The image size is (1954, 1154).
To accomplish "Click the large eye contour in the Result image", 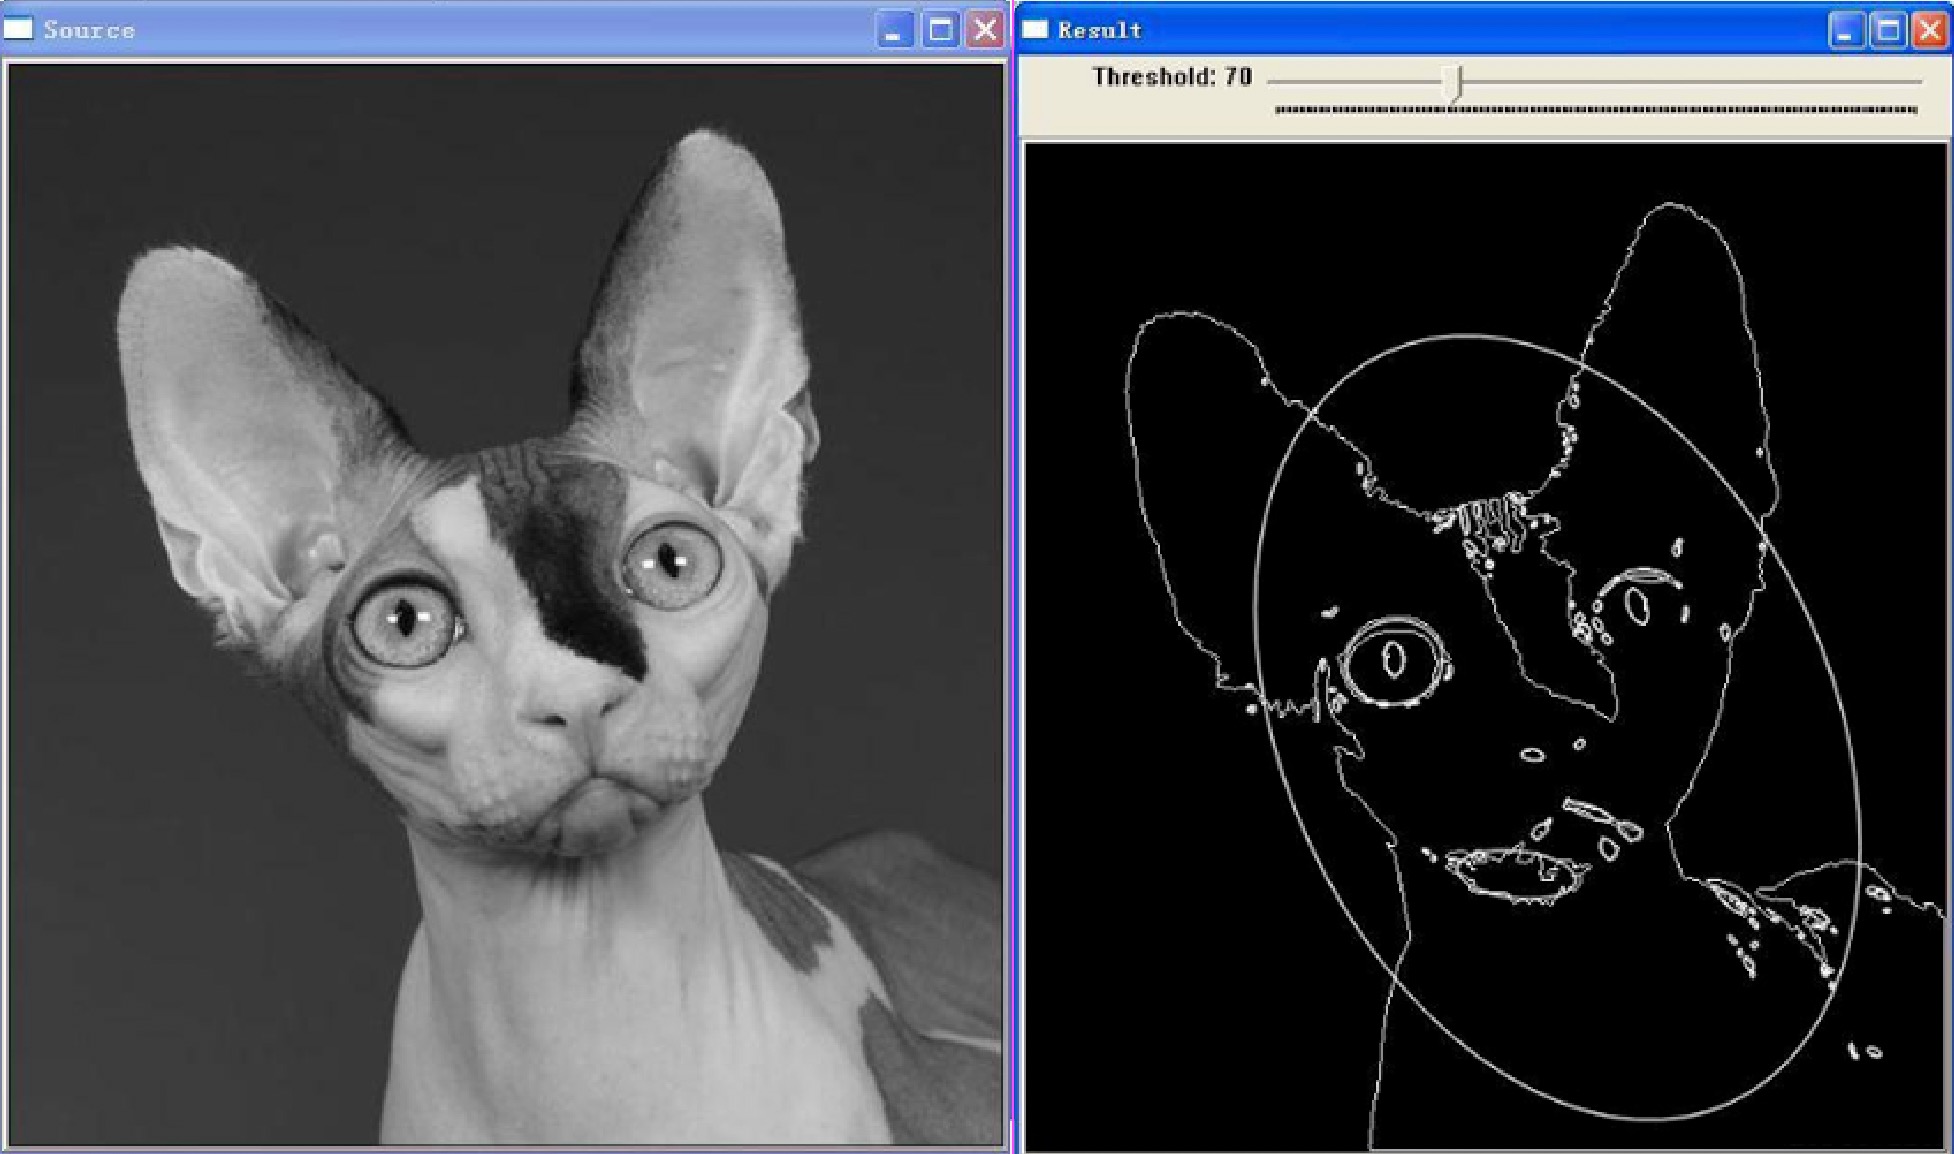I will point(1392,661).
